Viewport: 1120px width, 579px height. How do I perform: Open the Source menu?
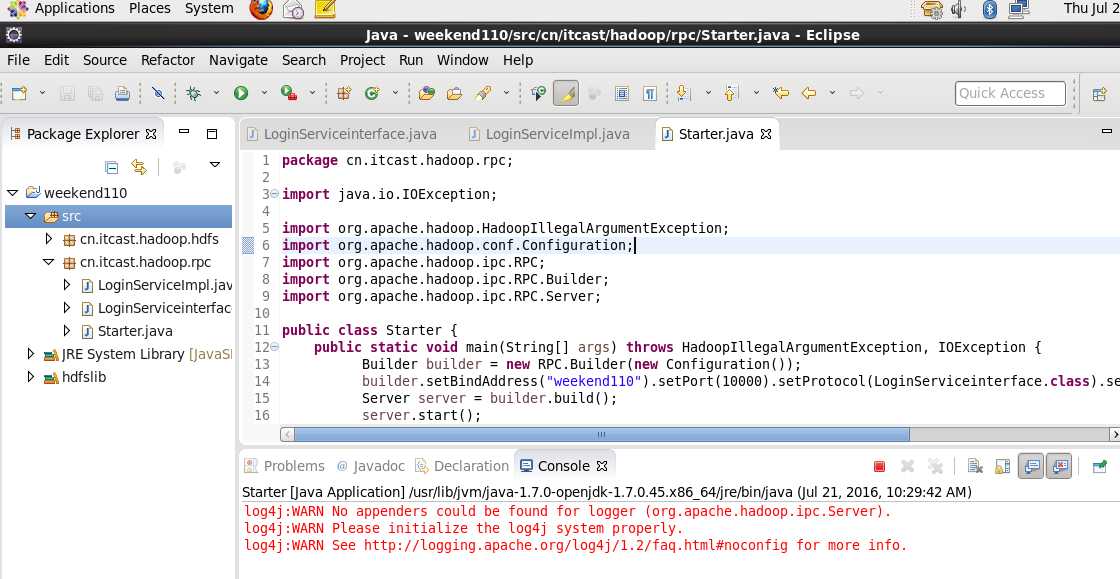click(x=104, y=60)
